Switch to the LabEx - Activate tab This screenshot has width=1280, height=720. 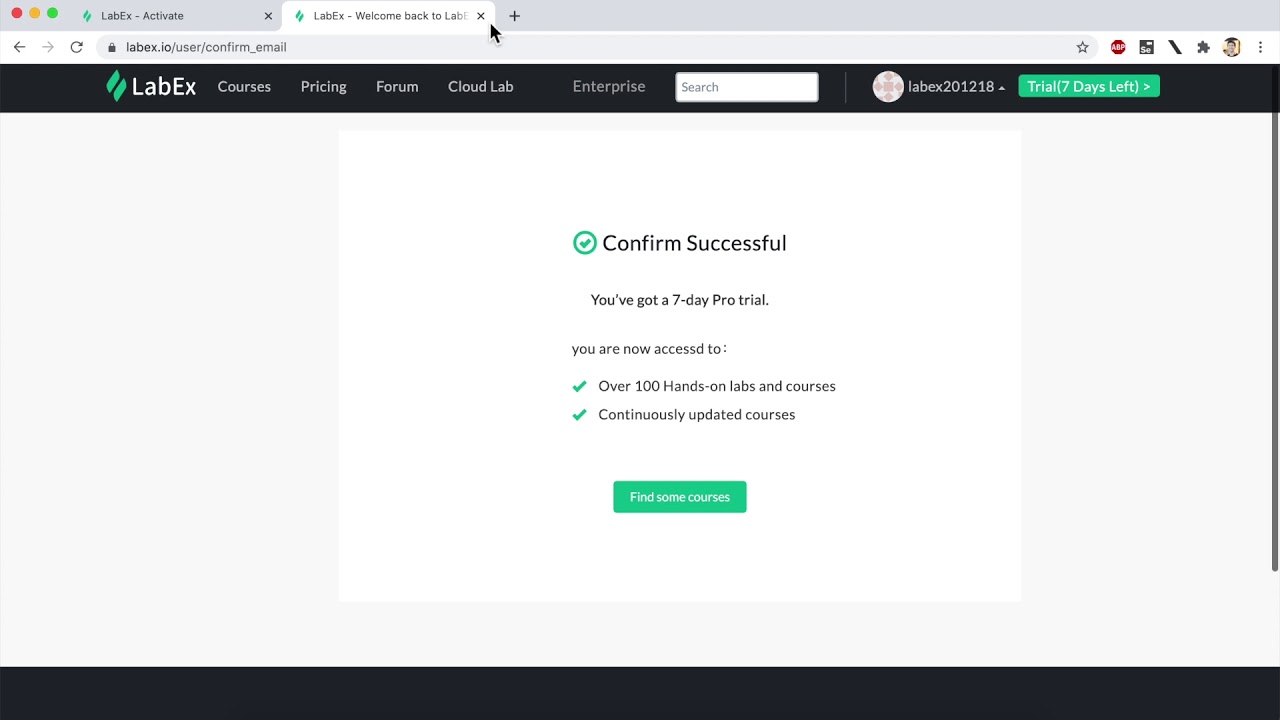click(176, 16)
